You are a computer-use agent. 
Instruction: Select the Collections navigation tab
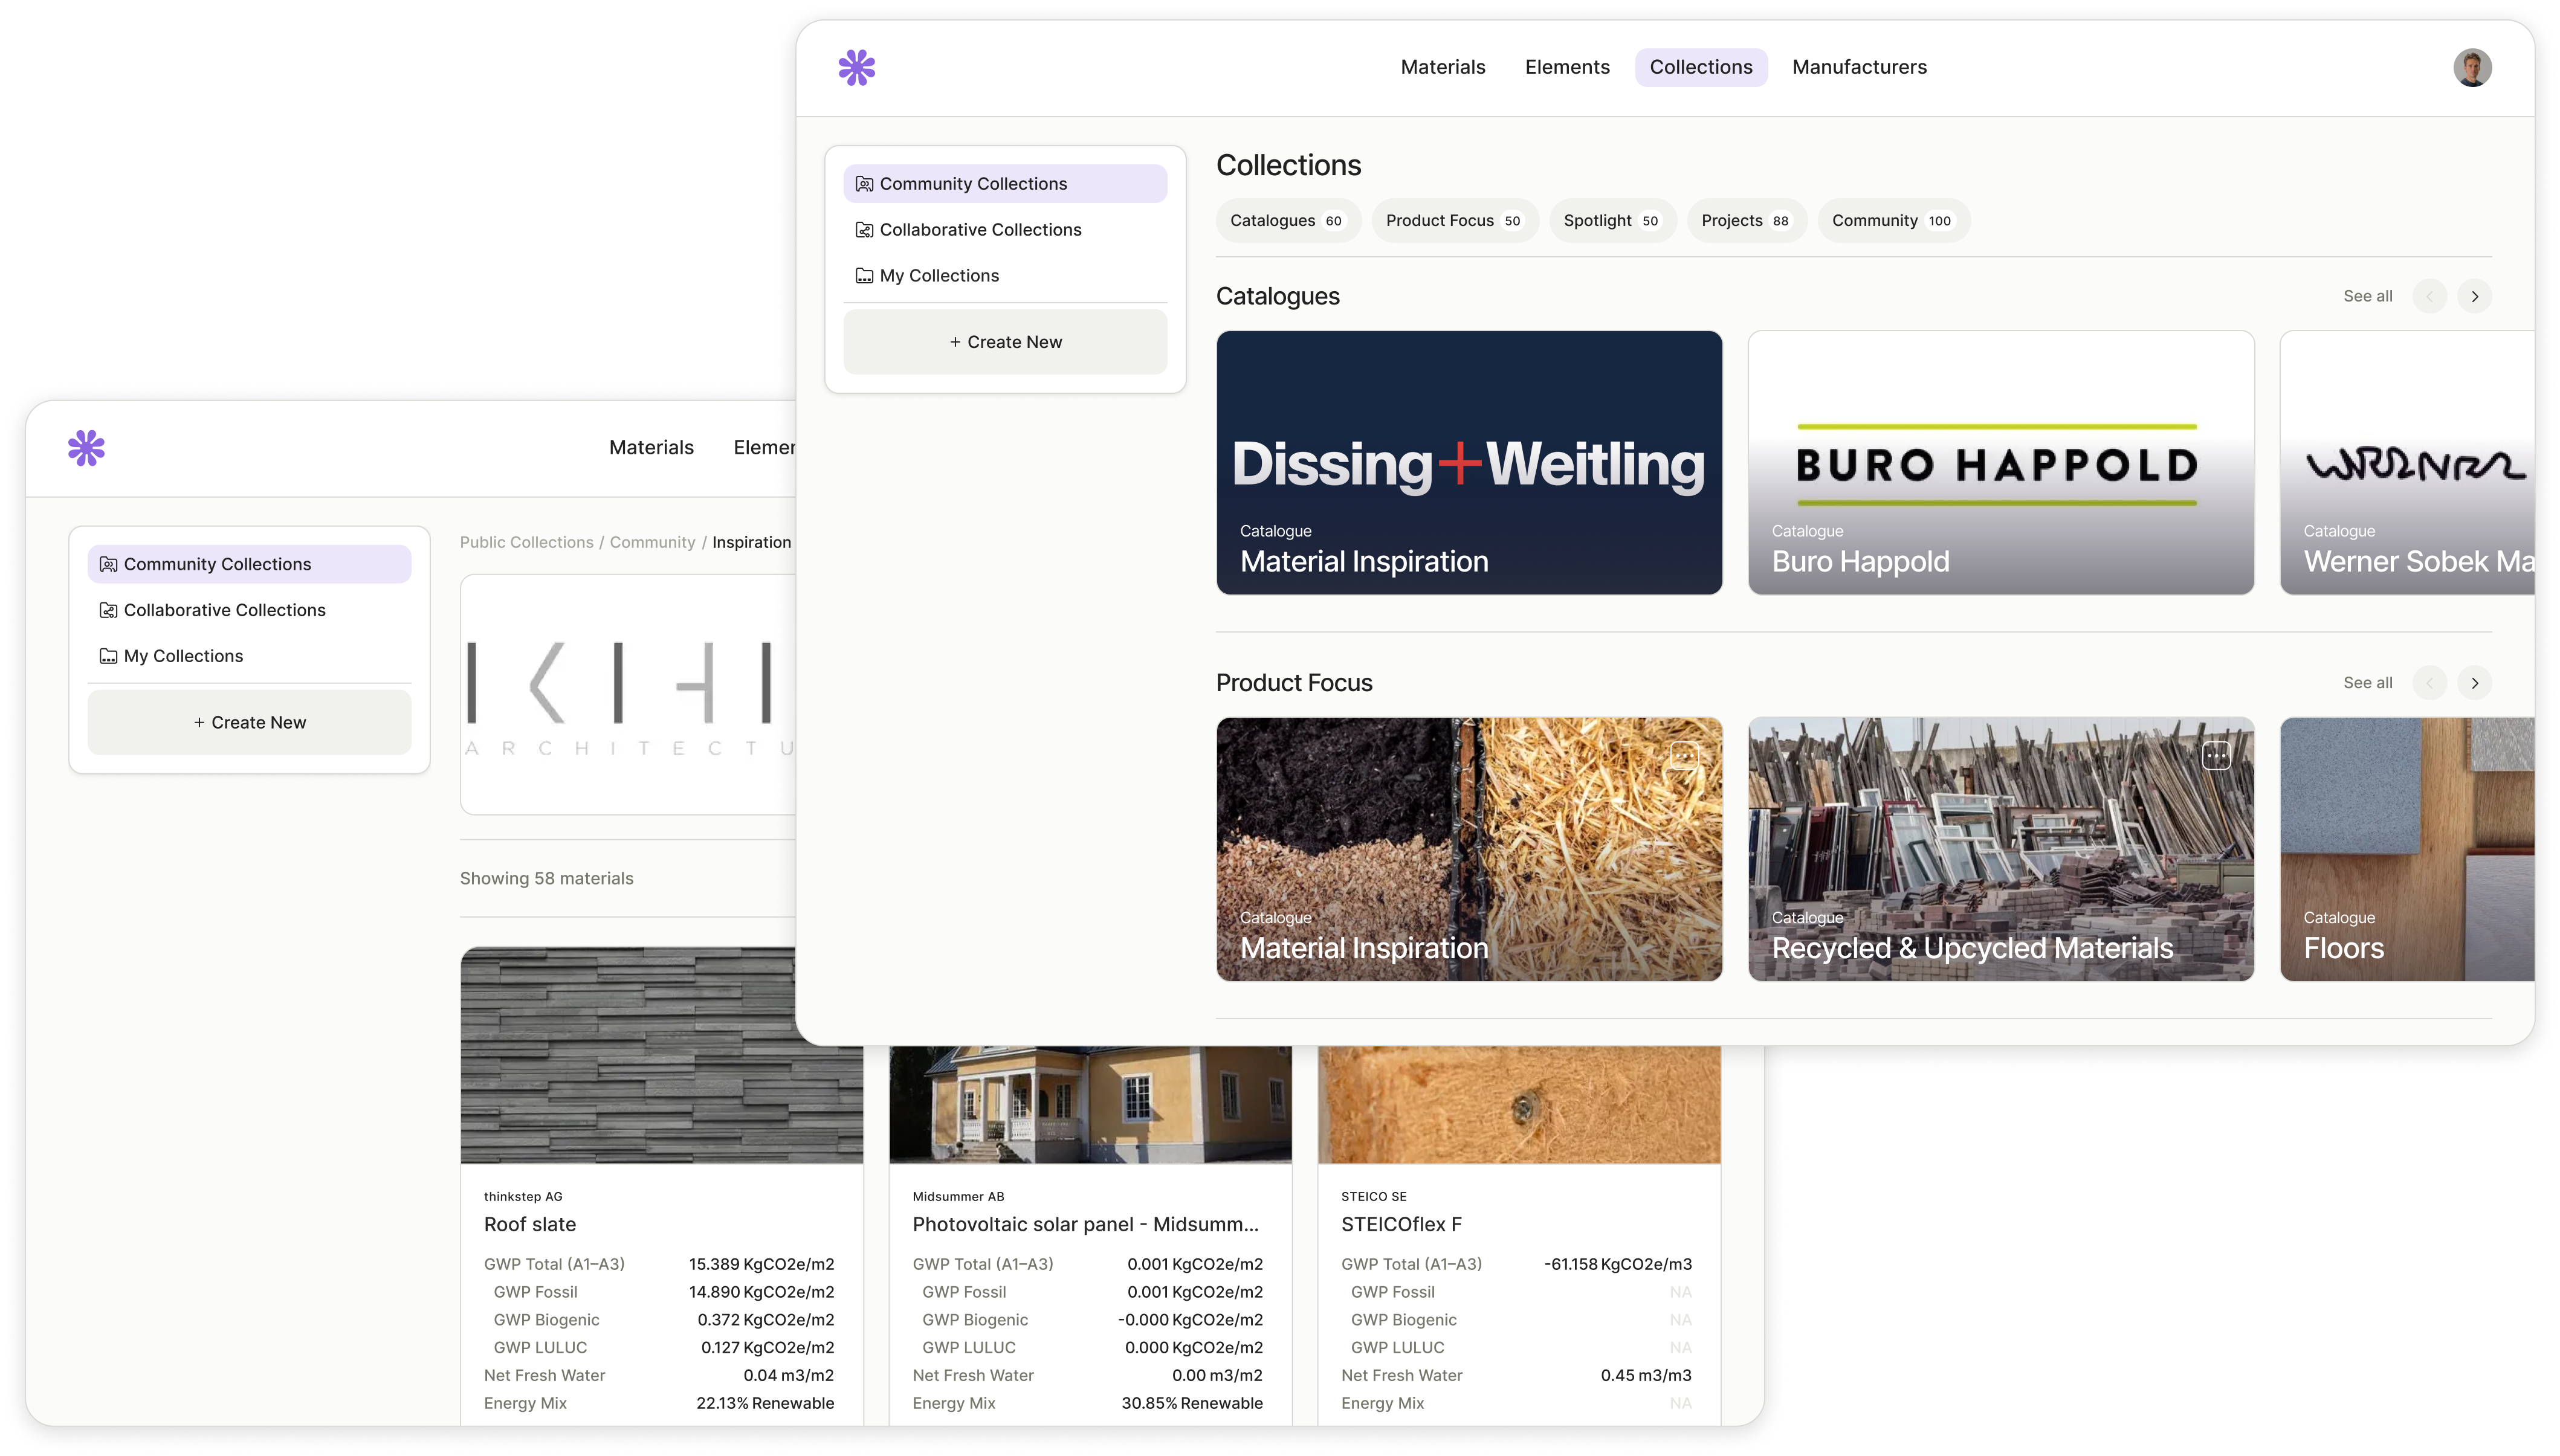point(1700,67)
